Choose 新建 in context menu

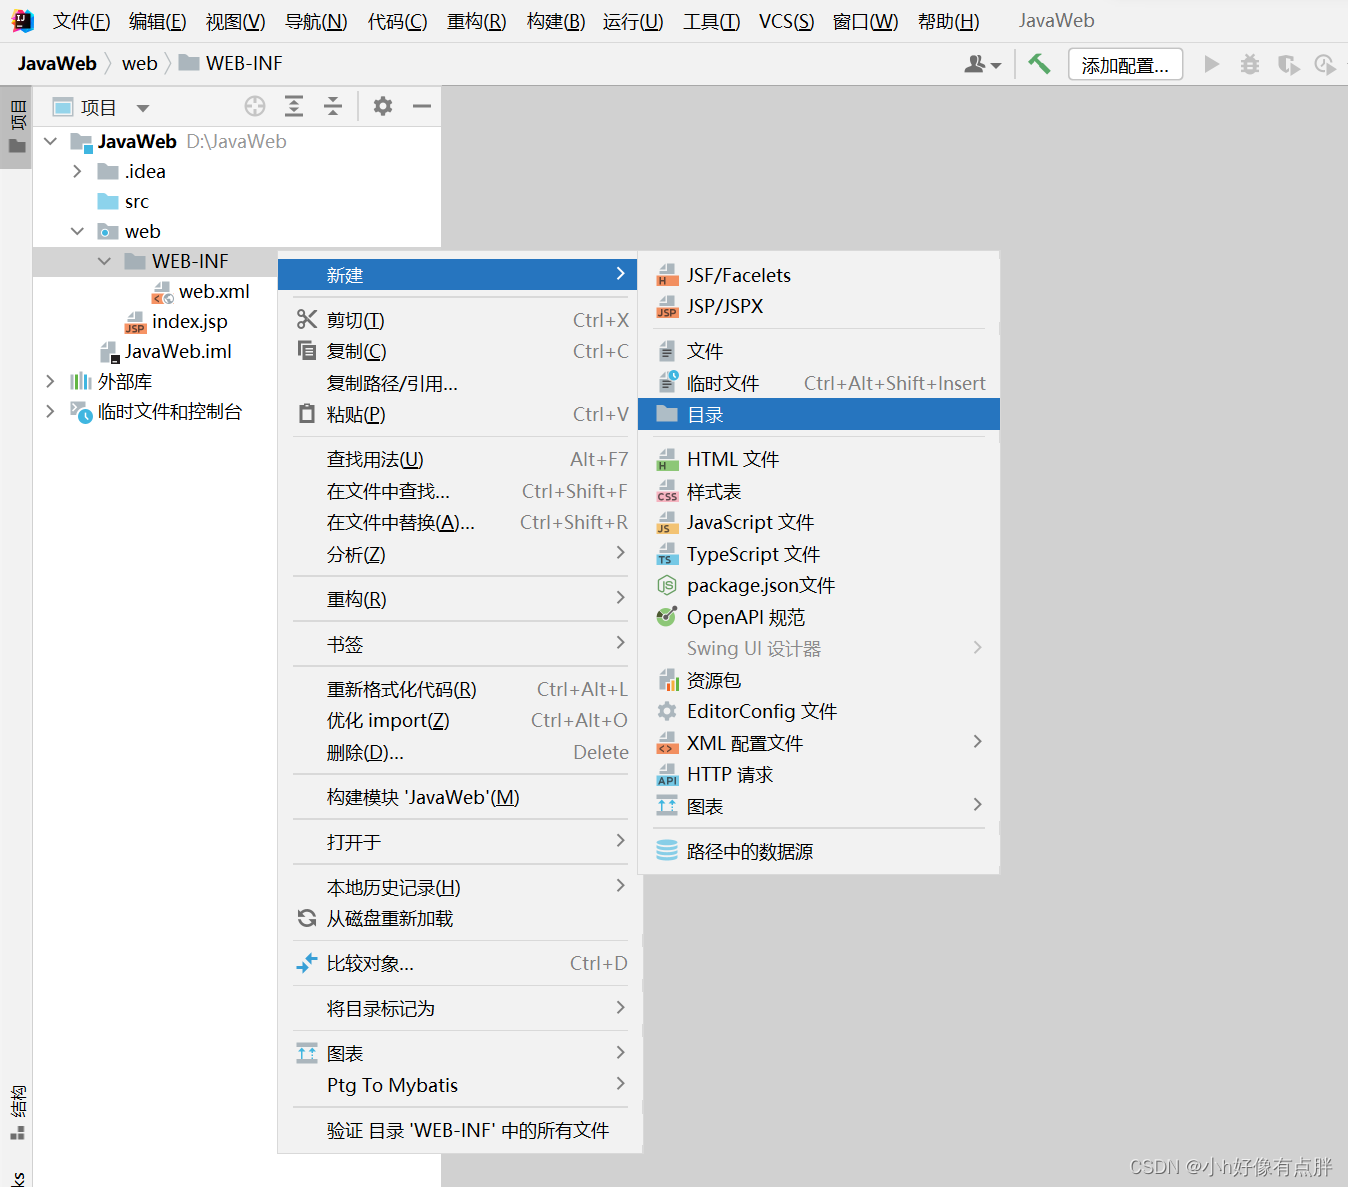(x=457, y=275)
